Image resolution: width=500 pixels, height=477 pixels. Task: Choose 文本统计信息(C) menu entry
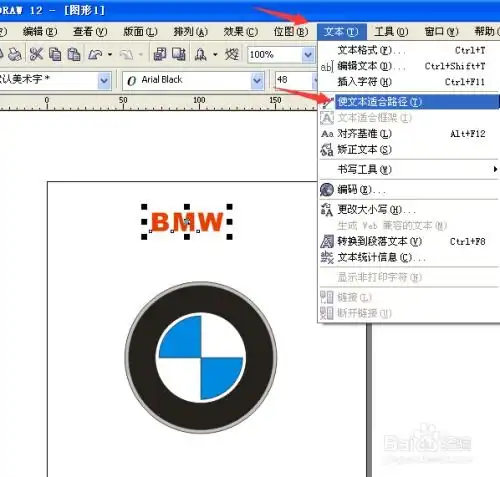409,257
